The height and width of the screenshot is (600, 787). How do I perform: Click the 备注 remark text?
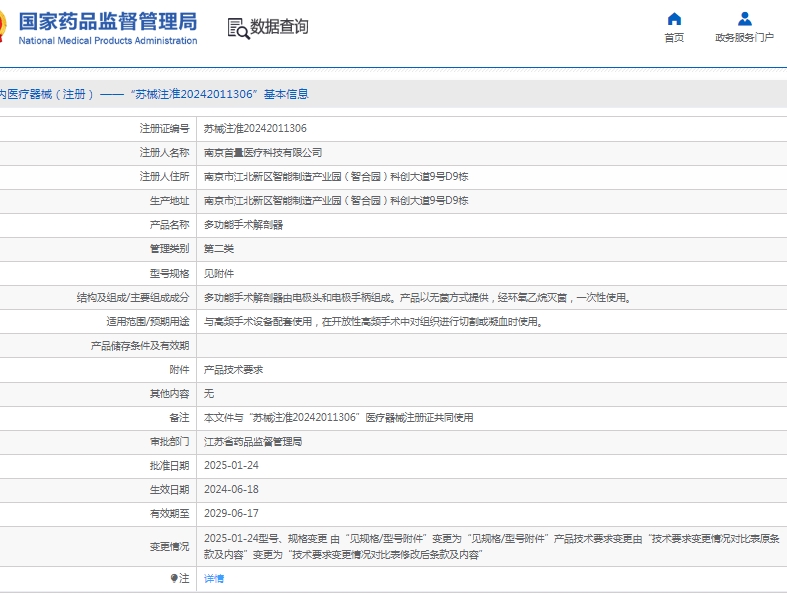click(338, 418)
